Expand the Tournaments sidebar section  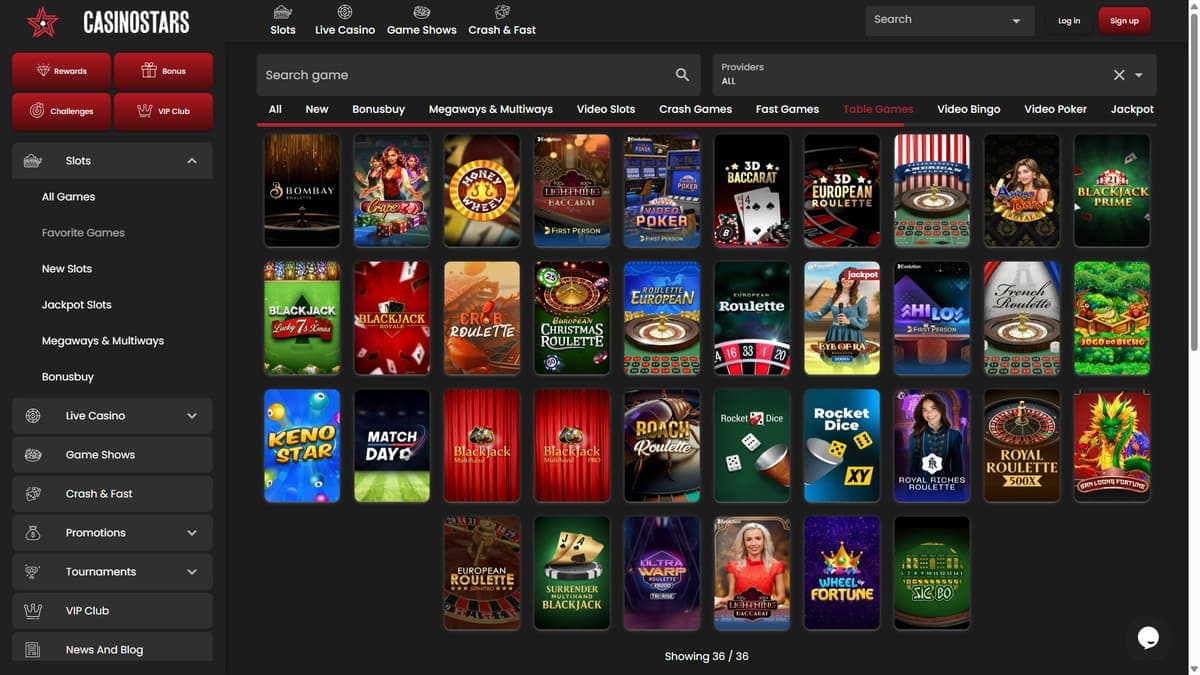tap(192, 572)
